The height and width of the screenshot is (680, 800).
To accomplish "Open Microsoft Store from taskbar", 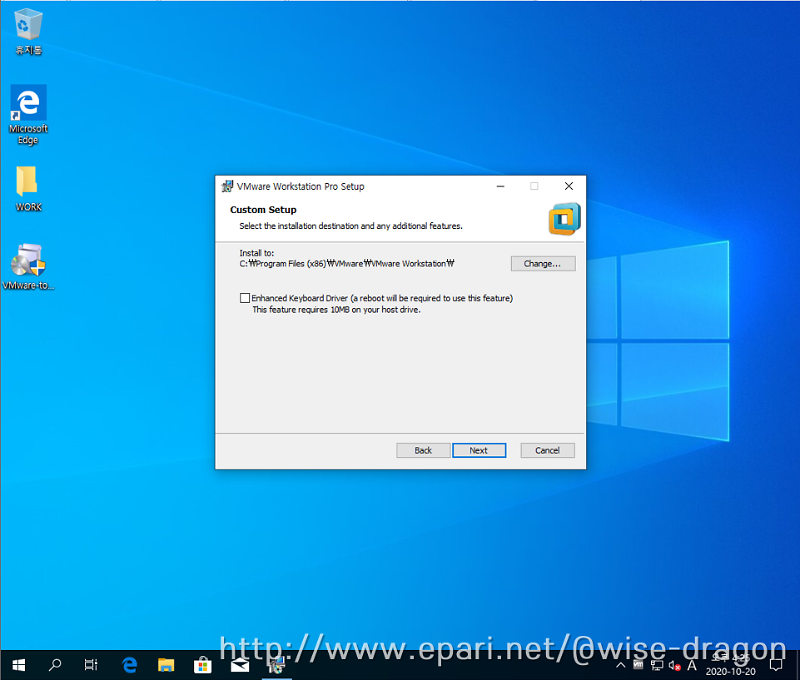I will (203, 665).
